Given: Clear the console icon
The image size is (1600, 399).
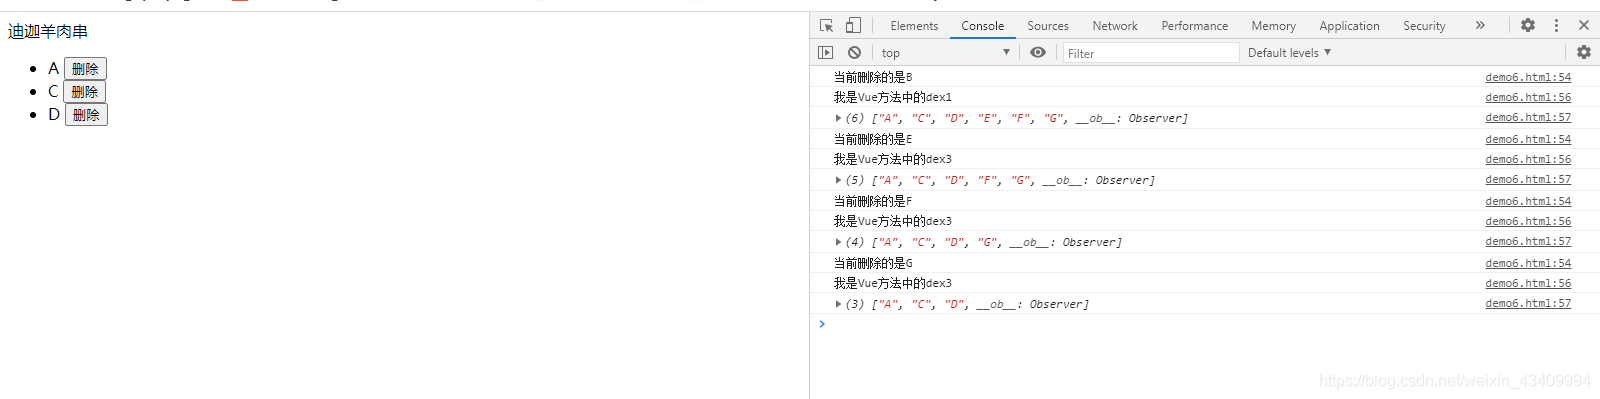Looking at the screenshot, I should 854,52.
